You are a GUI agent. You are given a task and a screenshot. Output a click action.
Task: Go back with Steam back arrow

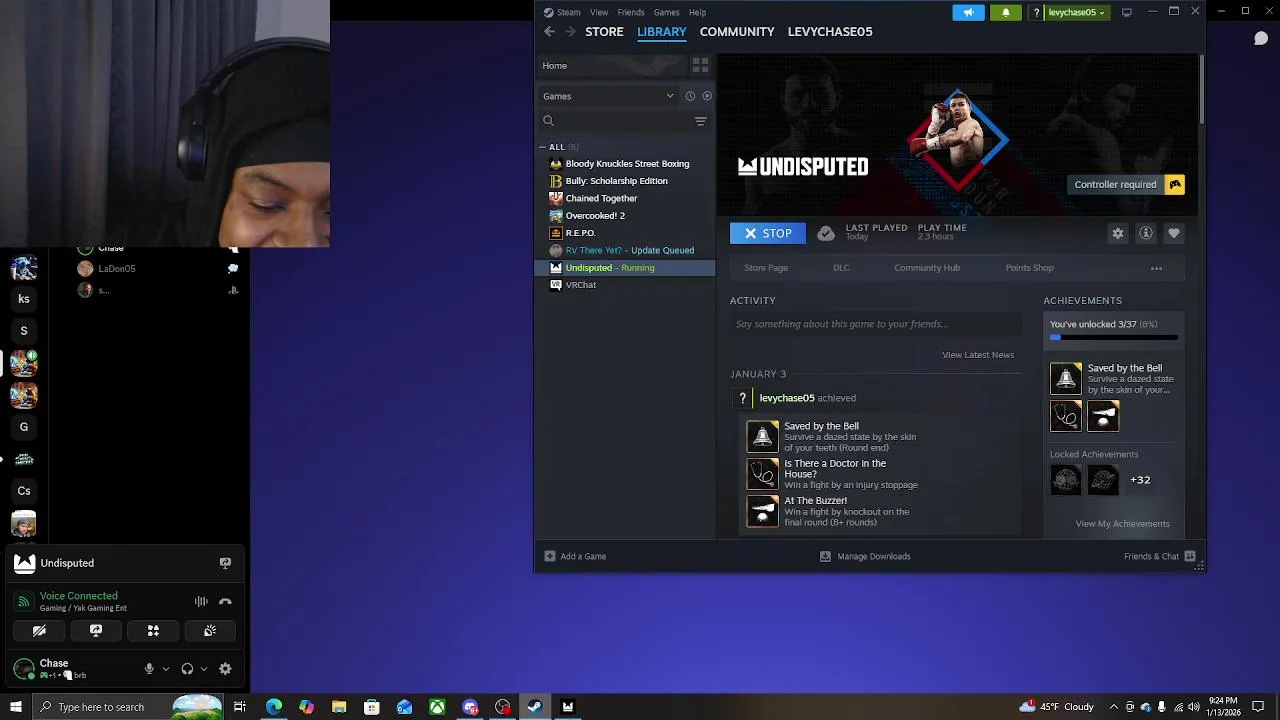click(549, 32)
